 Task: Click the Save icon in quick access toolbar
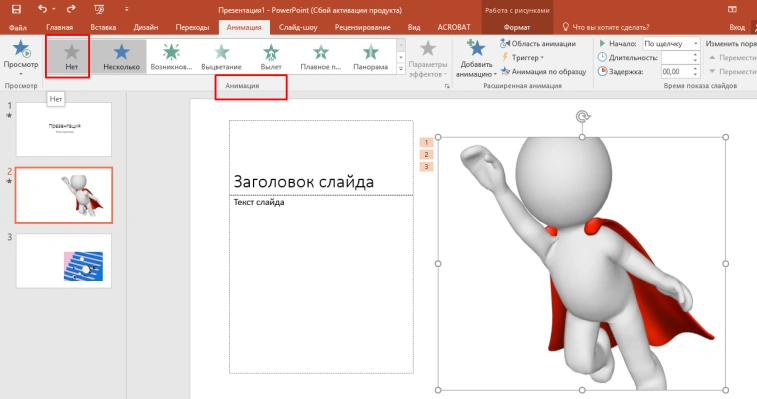(16, 9)
